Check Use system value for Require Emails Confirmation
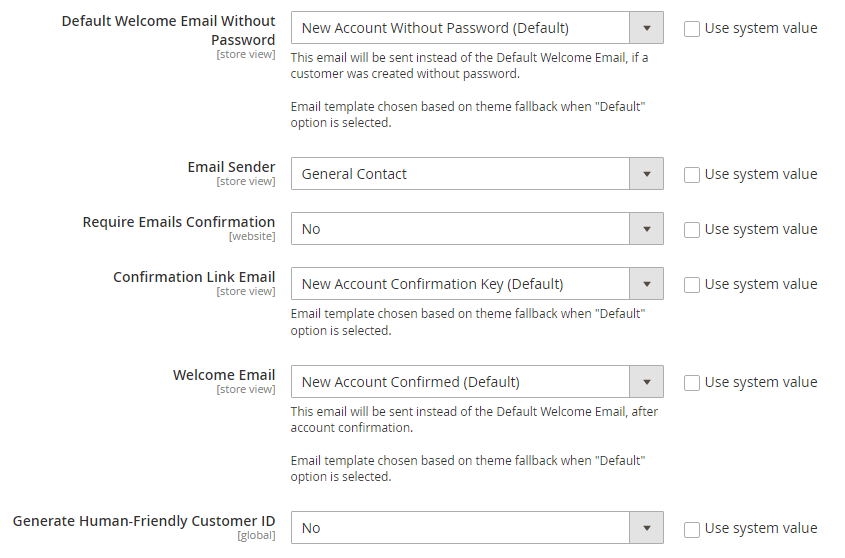 [692, 229]
